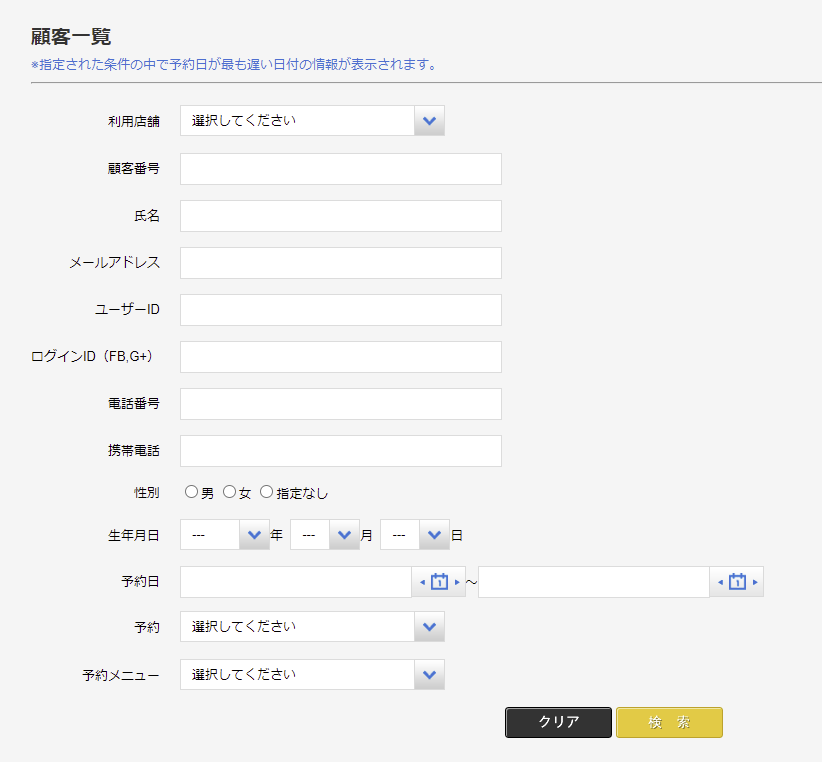Open the calendar for the 予約日 start date
822x762 pixels.
[x=438, y=582]
